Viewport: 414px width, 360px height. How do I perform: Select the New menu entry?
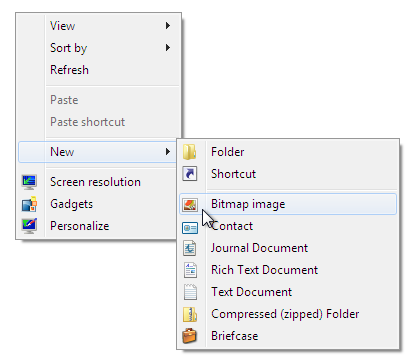point(98,152)
